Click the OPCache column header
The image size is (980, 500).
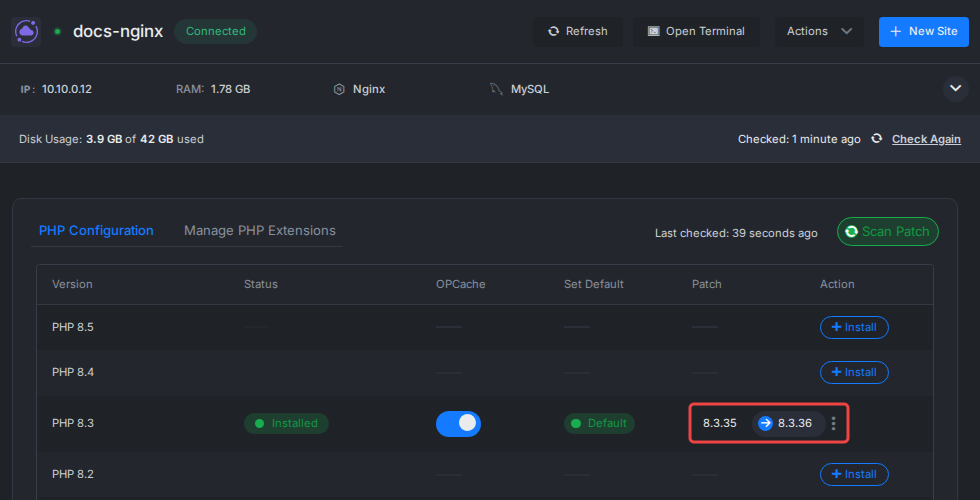461,284
